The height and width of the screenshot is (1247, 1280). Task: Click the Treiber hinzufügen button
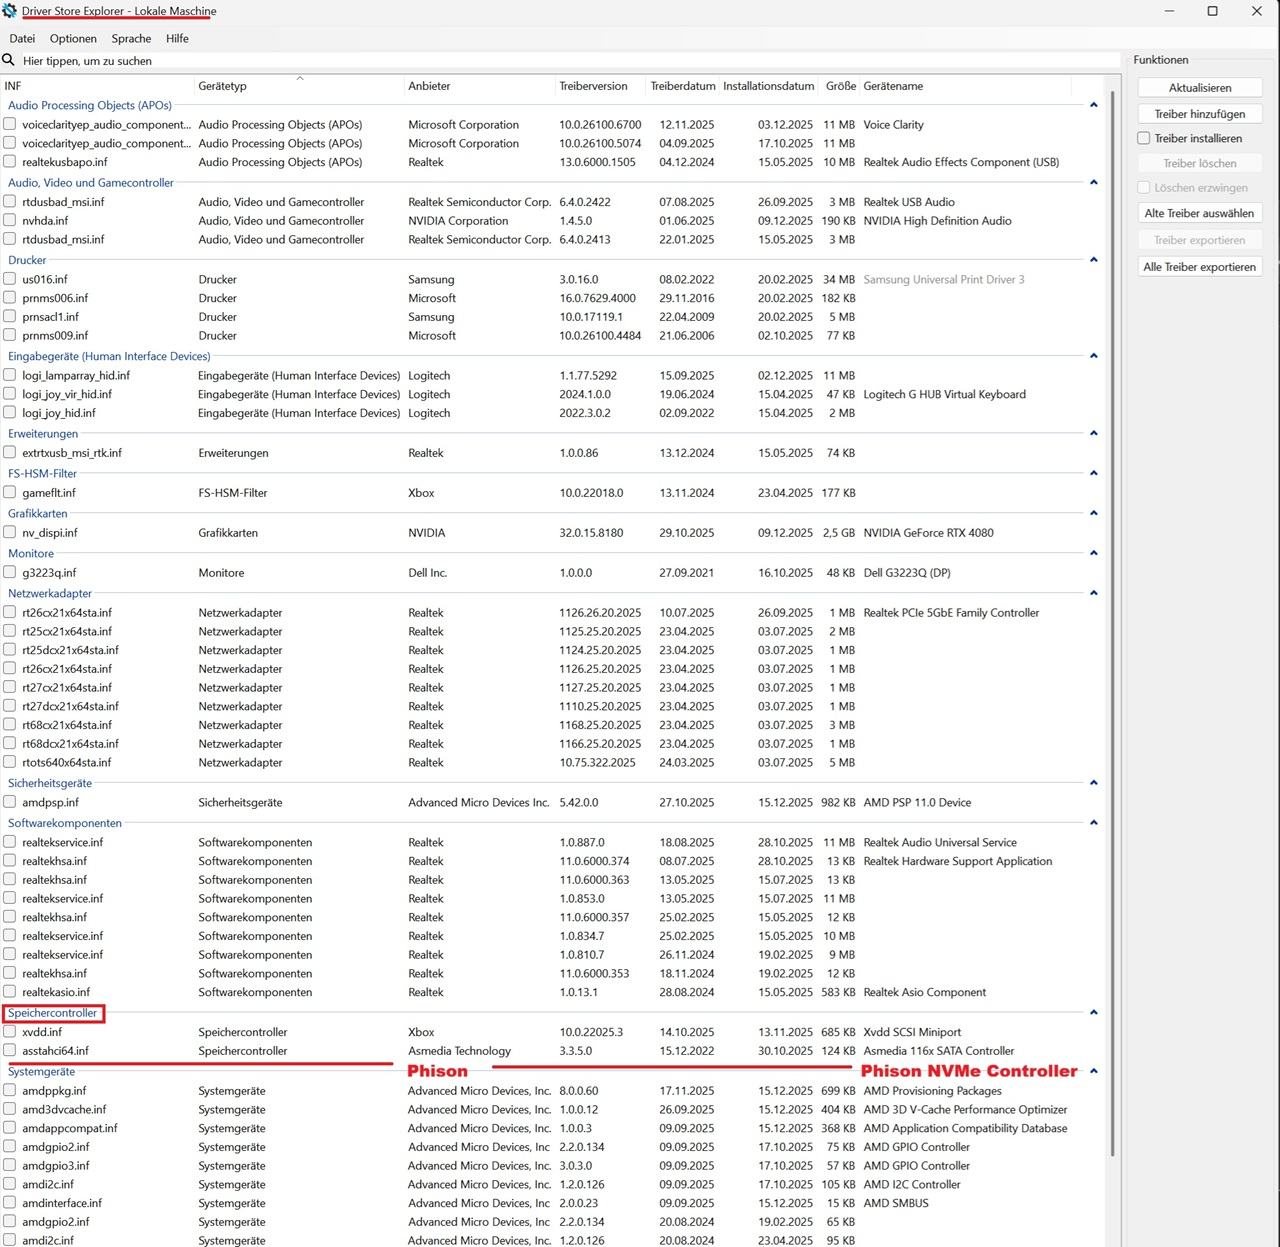pos(1200,114)
